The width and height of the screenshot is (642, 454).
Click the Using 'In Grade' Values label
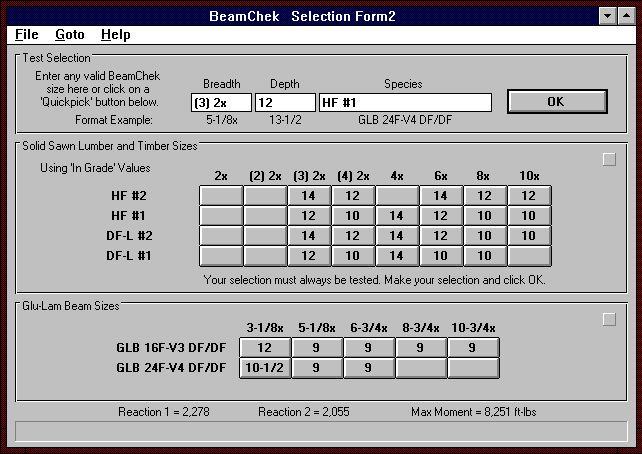[x=95, y=168]
